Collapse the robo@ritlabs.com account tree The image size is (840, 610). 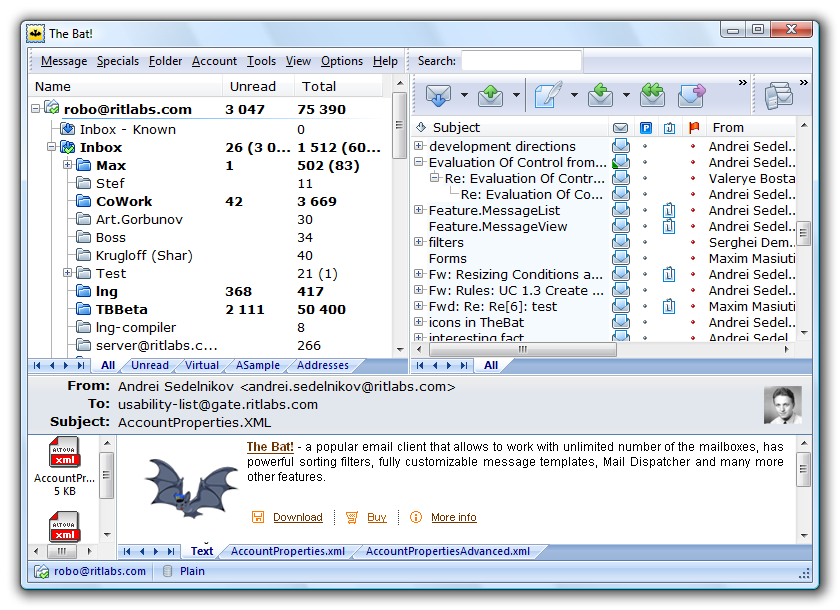(36, 109)
